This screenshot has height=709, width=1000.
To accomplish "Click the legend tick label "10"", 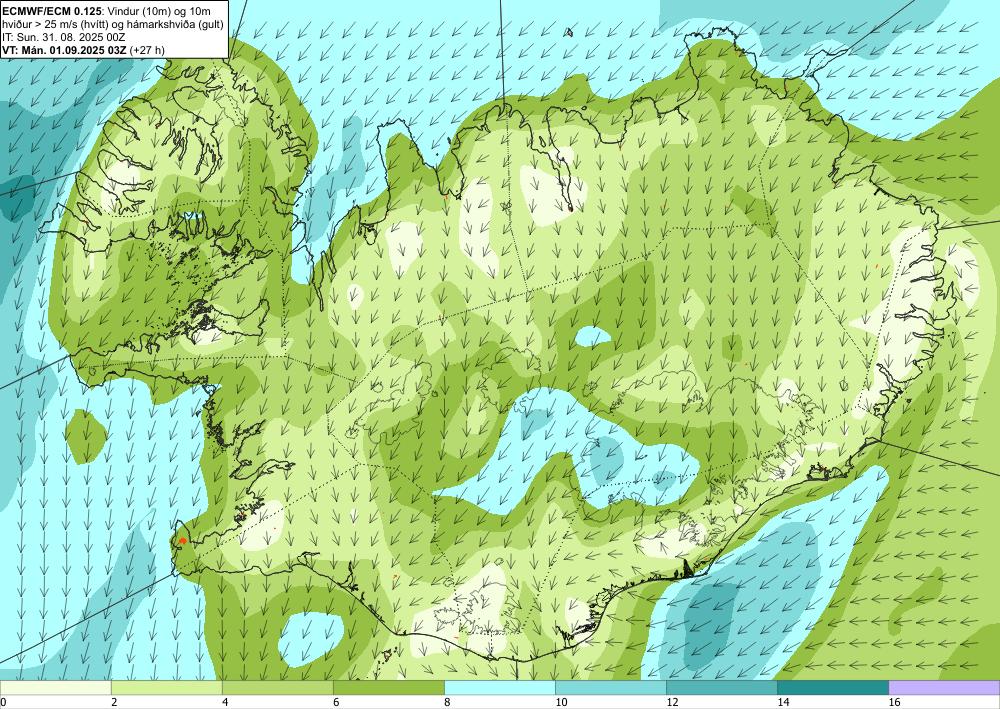I will point(561,702).
